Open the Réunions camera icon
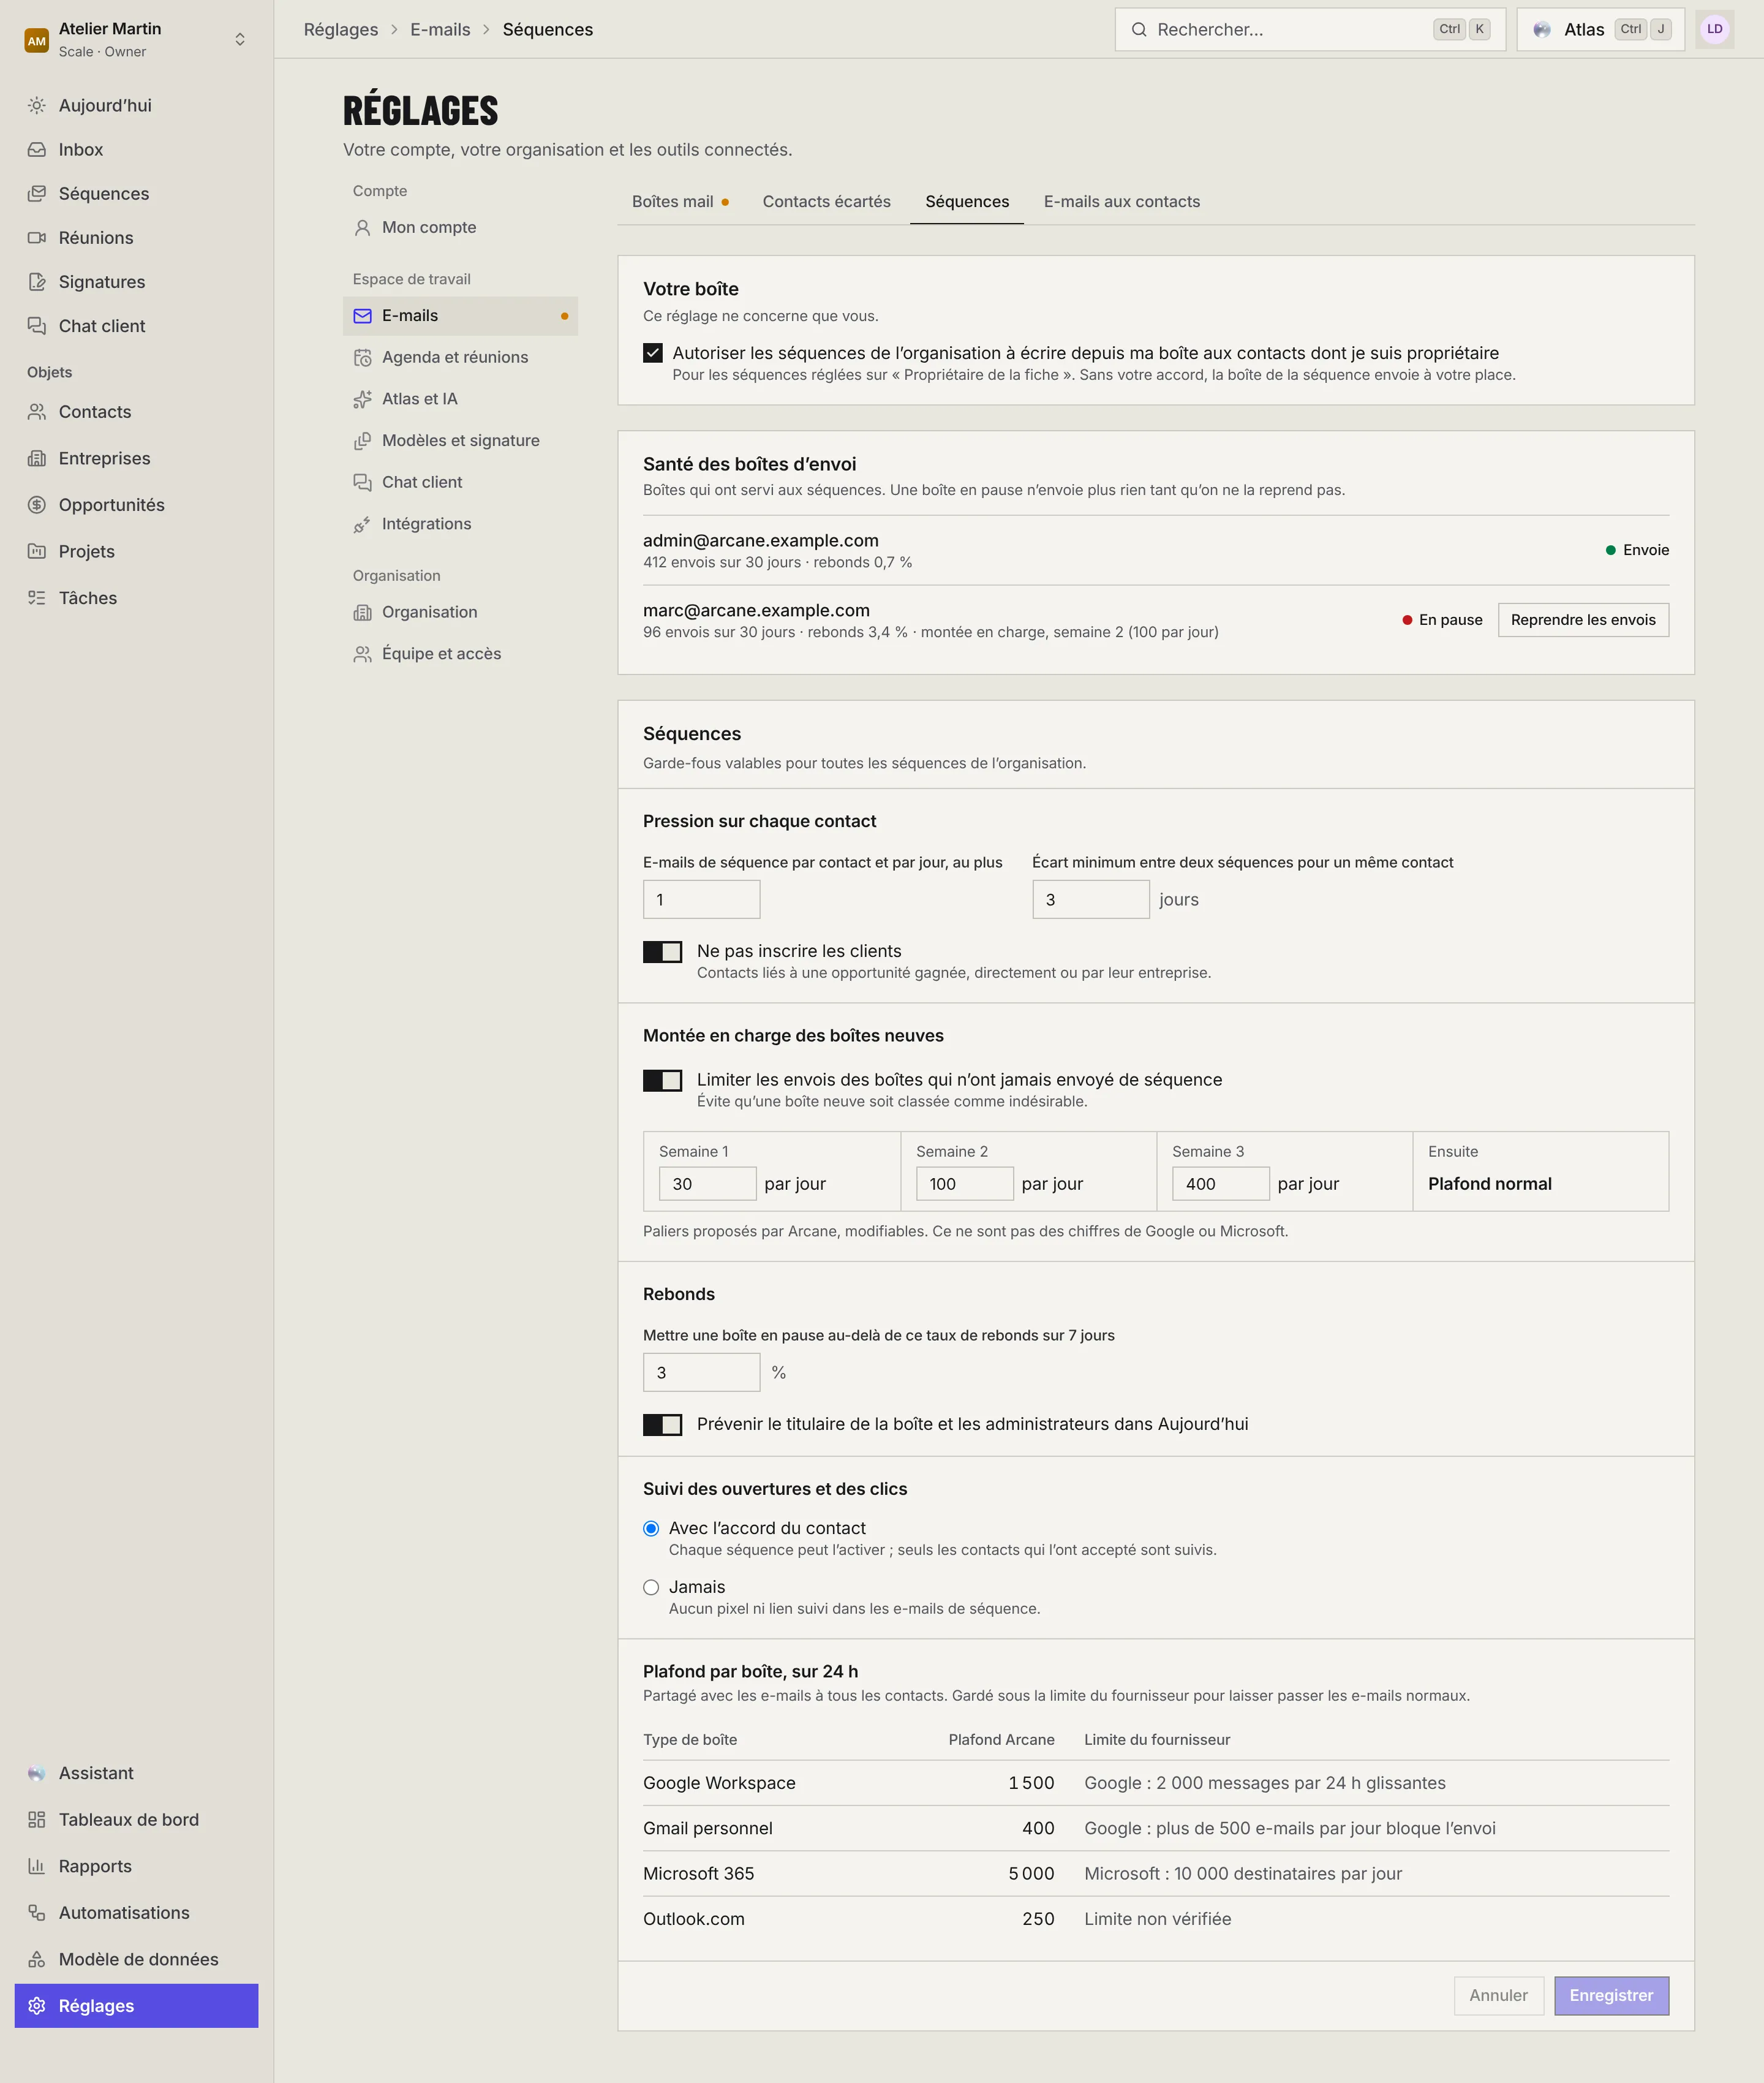Screen dimensions: 1764x2083 pyautogui.click(x=37, y=238)
